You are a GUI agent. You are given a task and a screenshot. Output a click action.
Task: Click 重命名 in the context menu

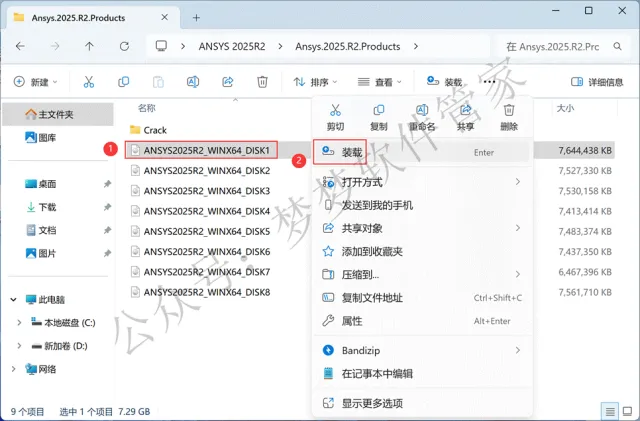click(x=422, y=117)
